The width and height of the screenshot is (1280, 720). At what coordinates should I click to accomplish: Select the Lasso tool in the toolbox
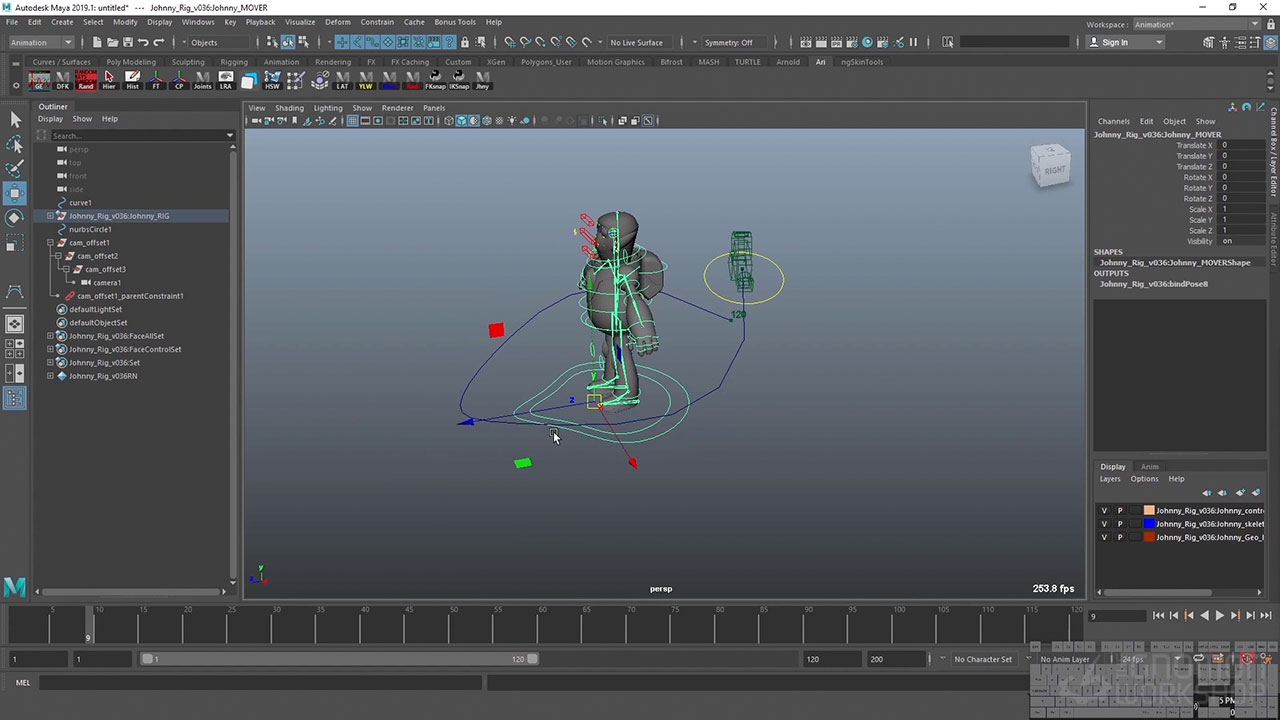pyautogui.click(x=14, y=144)
